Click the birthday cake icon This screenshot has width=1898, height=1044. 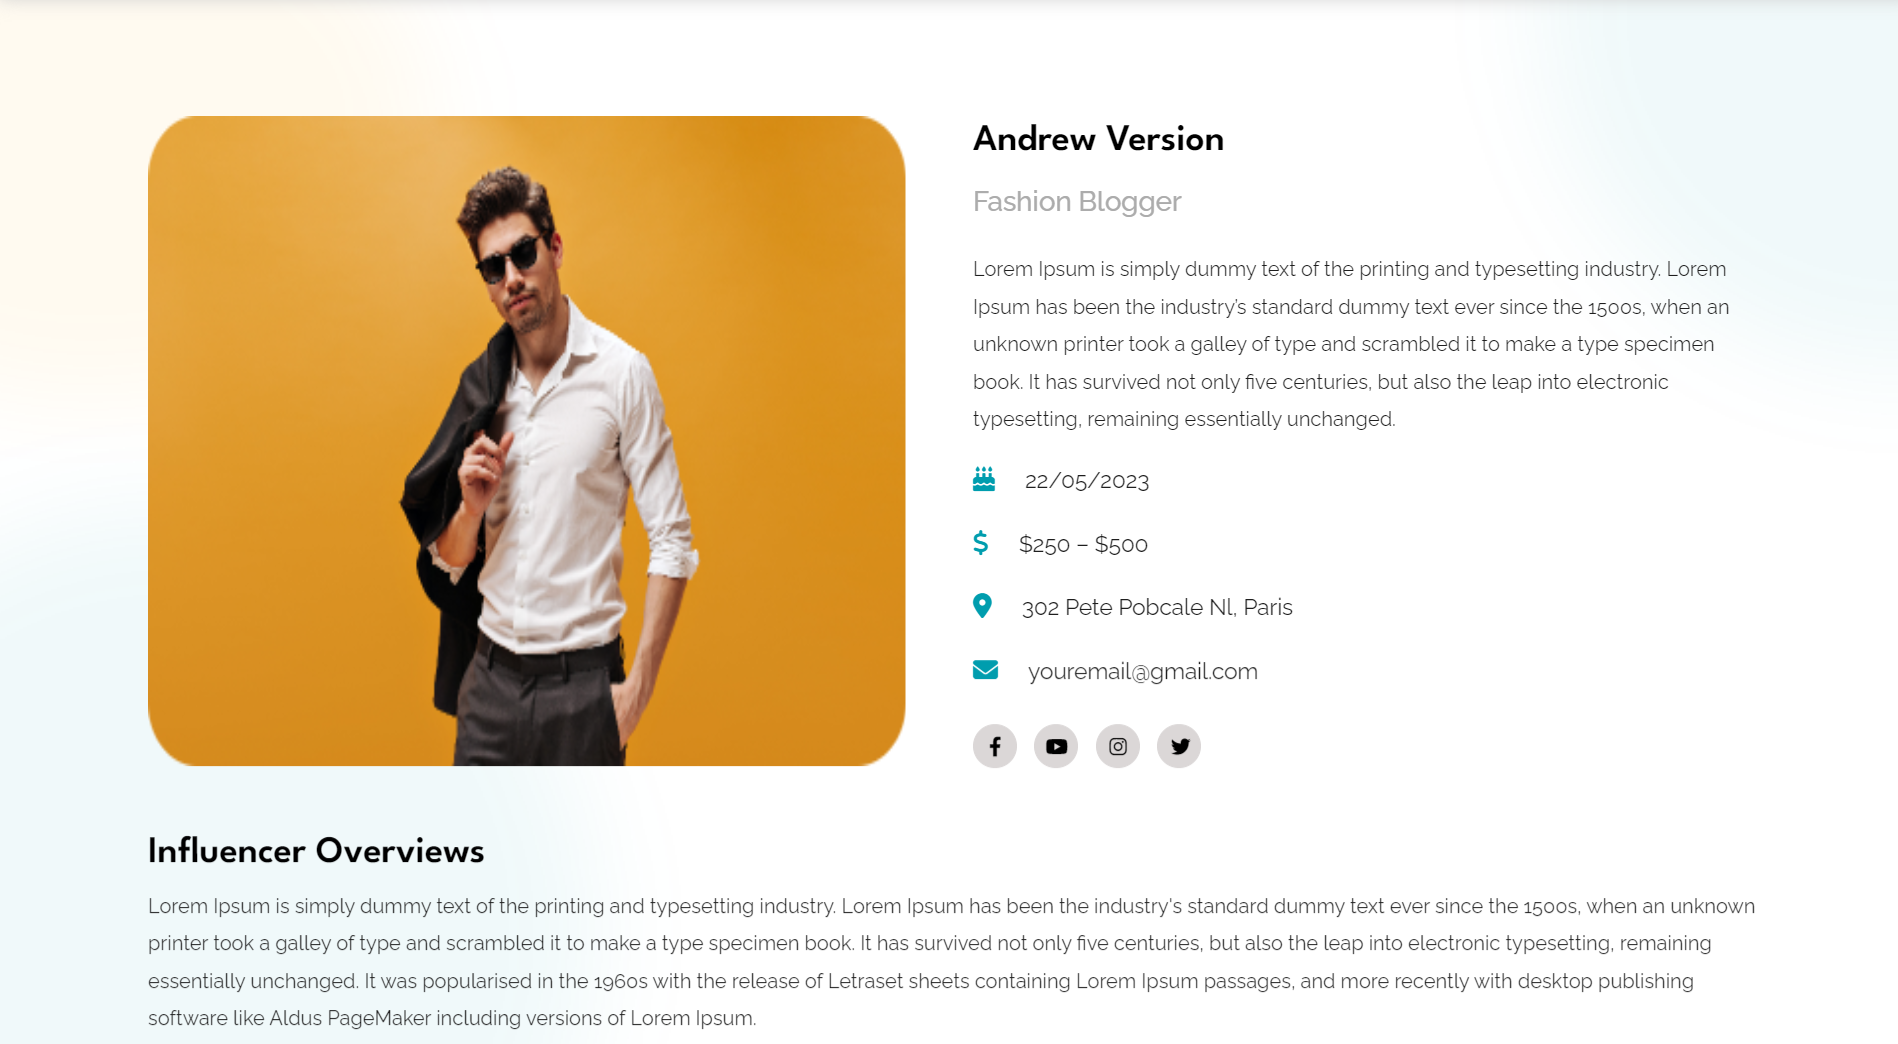pos(984,479)
